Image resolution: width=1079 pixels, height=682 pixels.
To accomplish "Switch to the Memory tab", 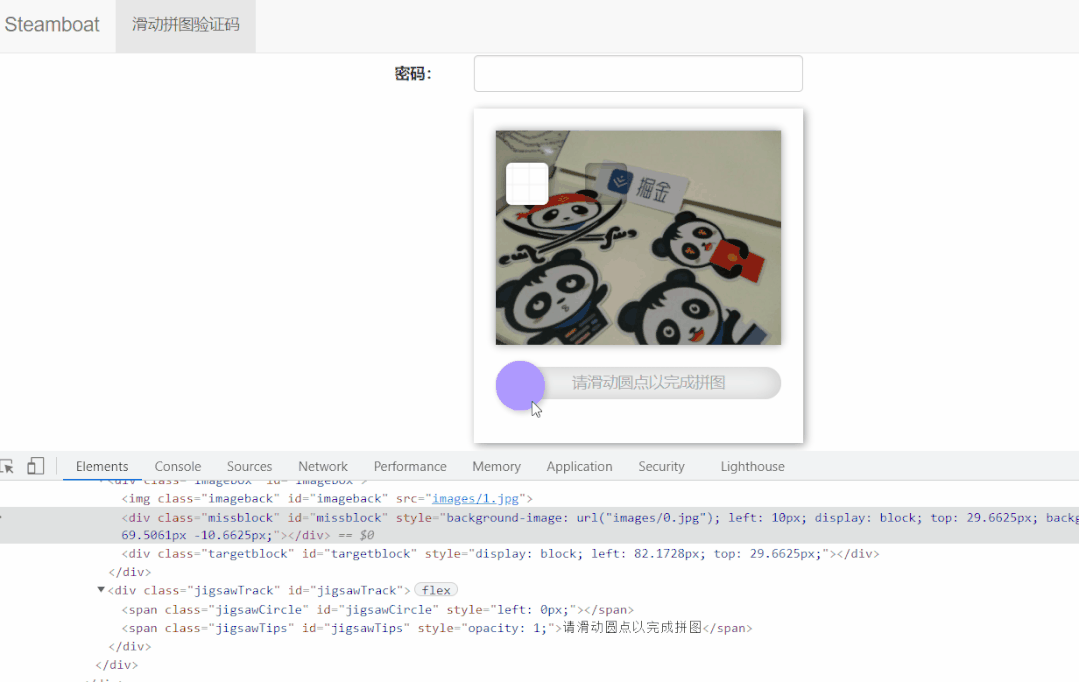I will point(496,467).
